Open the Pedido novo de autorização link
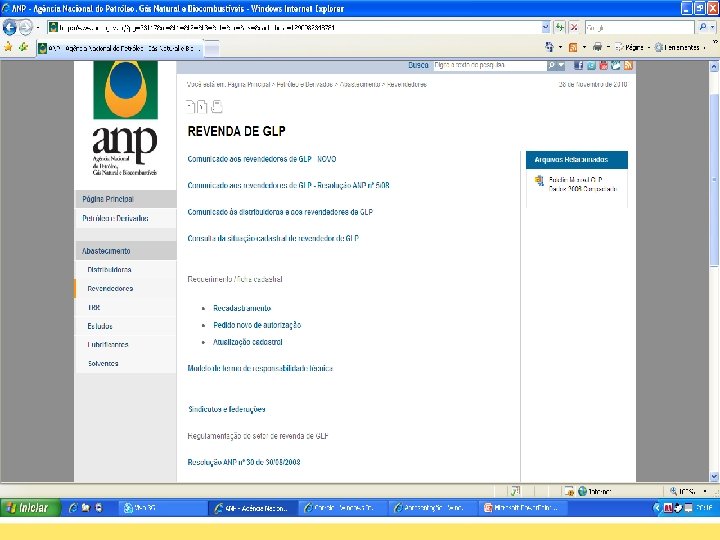This screenshot has height=540, width=720. click(x=257, y=325)
